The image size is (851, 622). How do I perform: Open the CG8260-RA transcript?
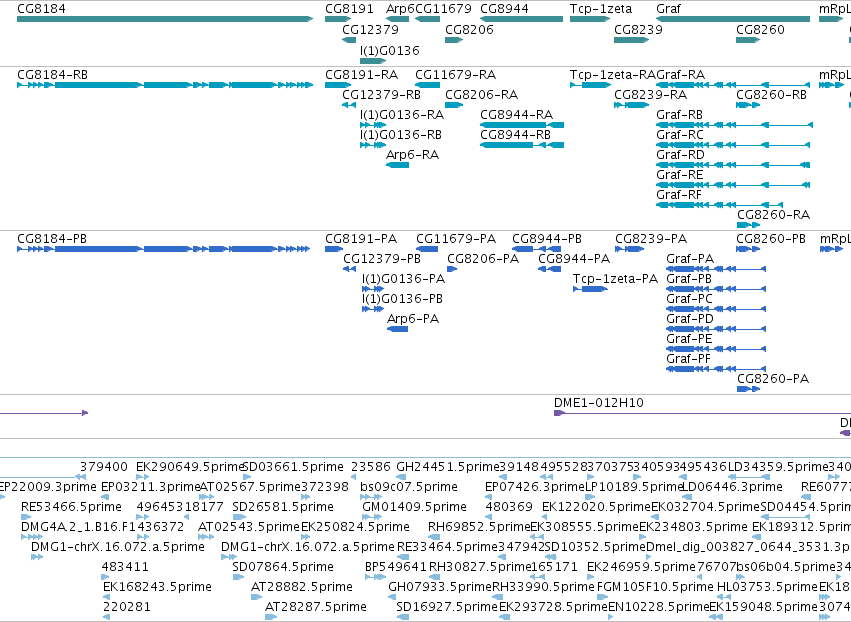[748, 225]
